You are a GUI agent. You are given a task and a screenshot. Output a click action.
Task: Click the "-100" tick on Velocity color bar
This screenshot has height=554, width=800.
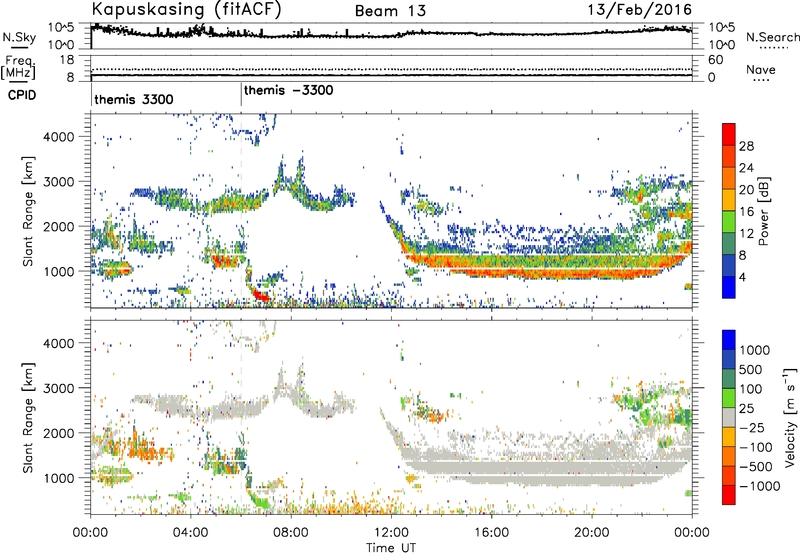click(x=756, y=447)
